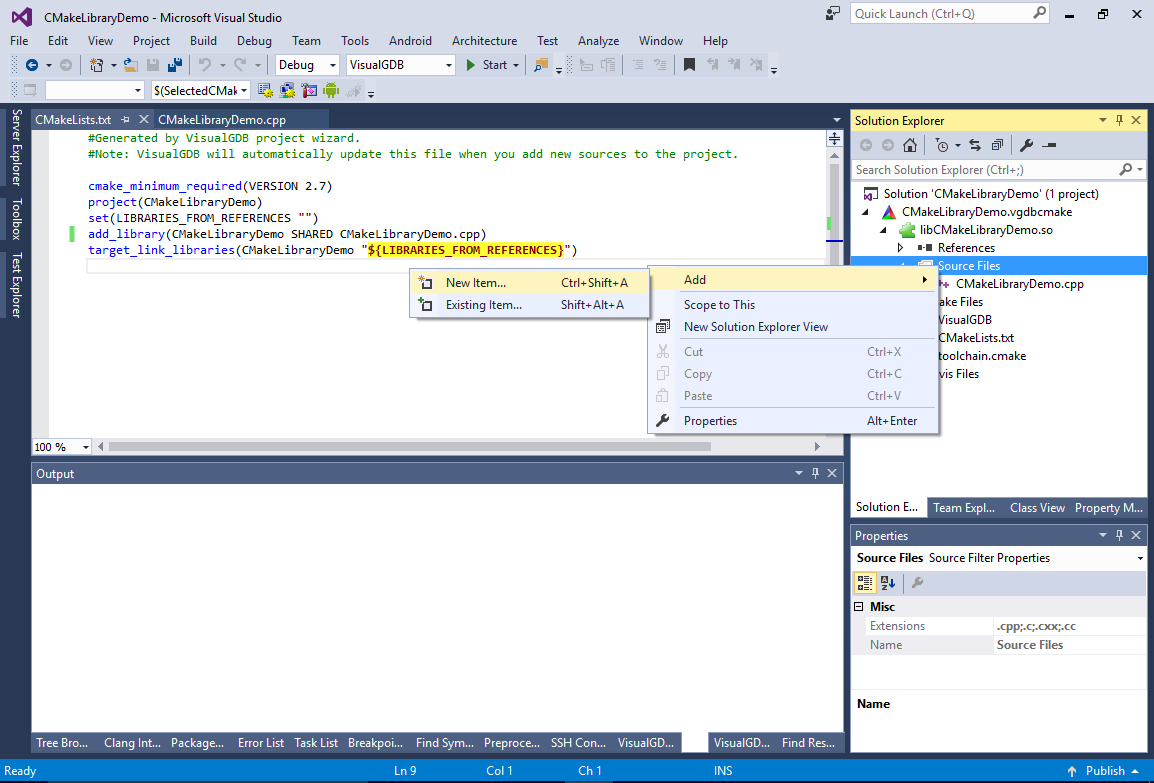Toggle auto-hide pin on Output panel
Screen dimensions: 1154x783
[x=816, y=474]
